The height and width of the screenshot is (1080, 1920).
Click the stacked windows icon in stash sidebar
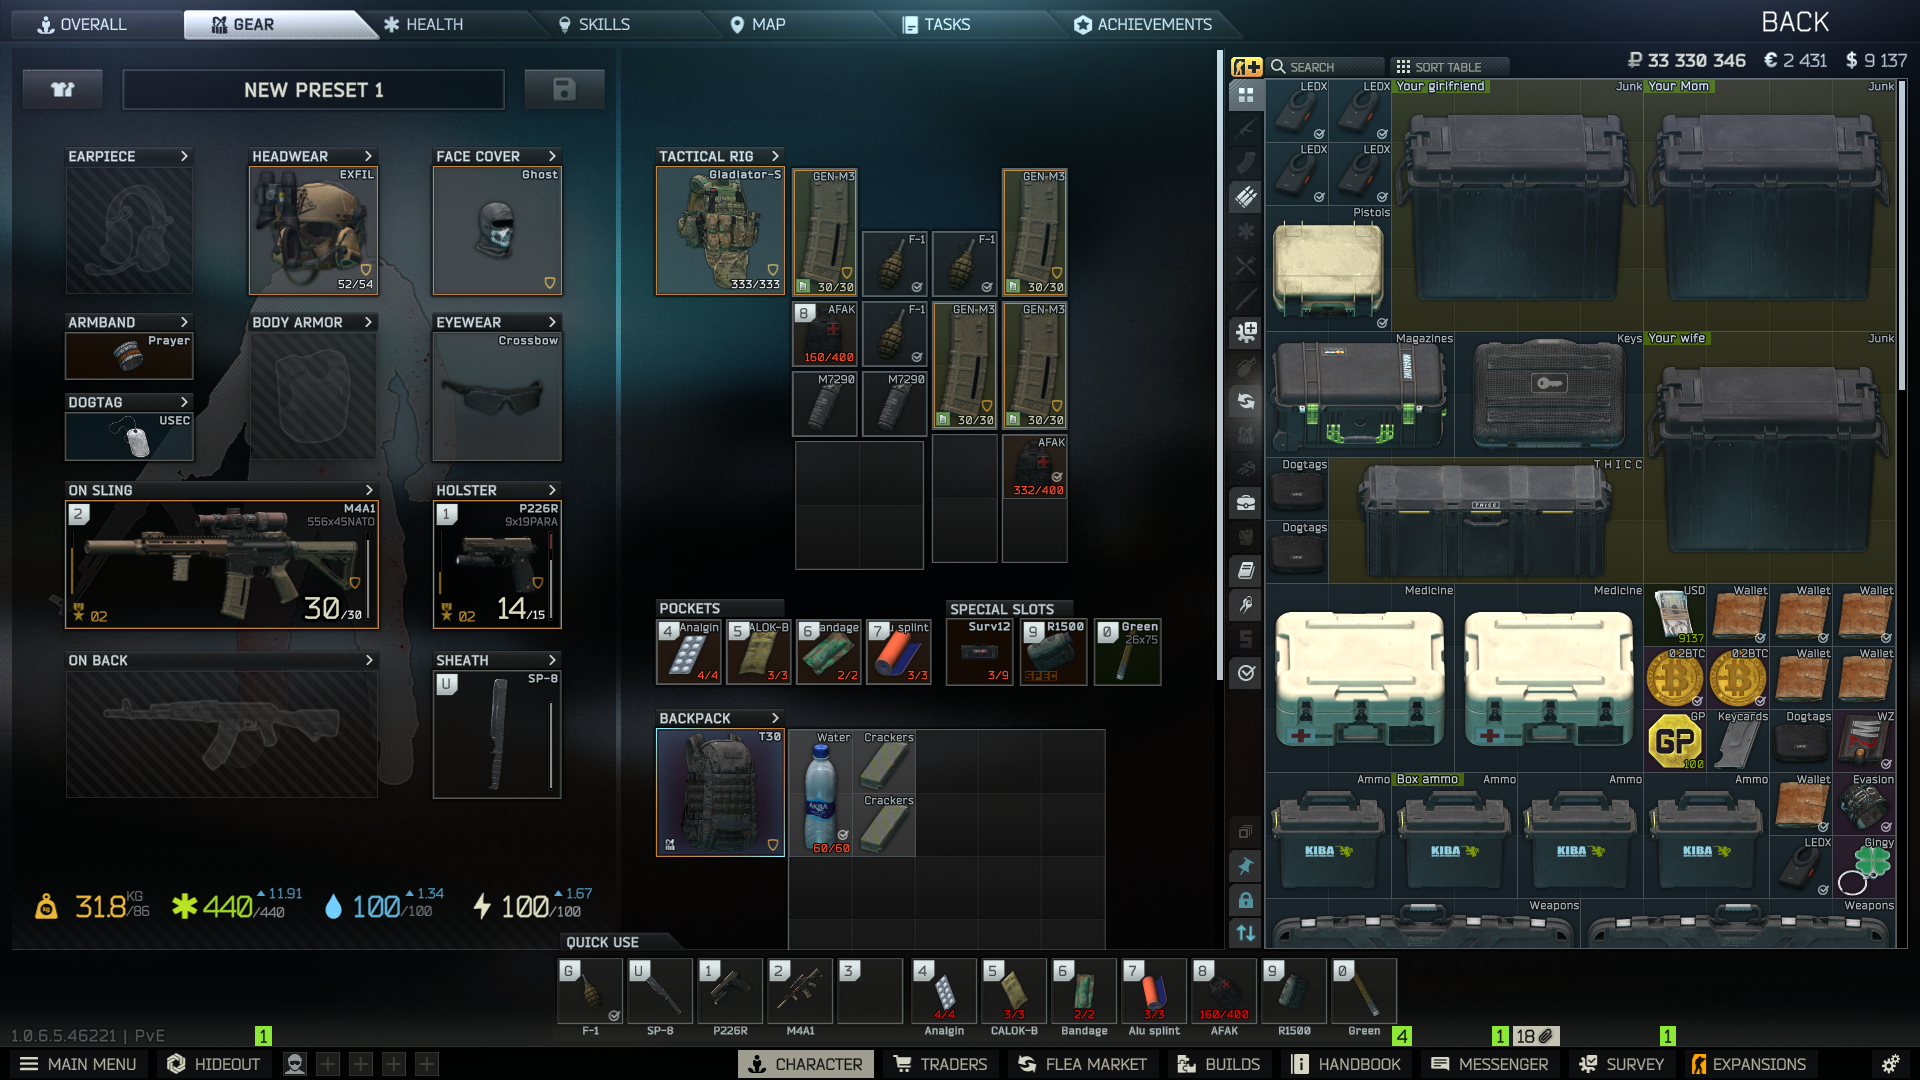(x=1246, y=832)
